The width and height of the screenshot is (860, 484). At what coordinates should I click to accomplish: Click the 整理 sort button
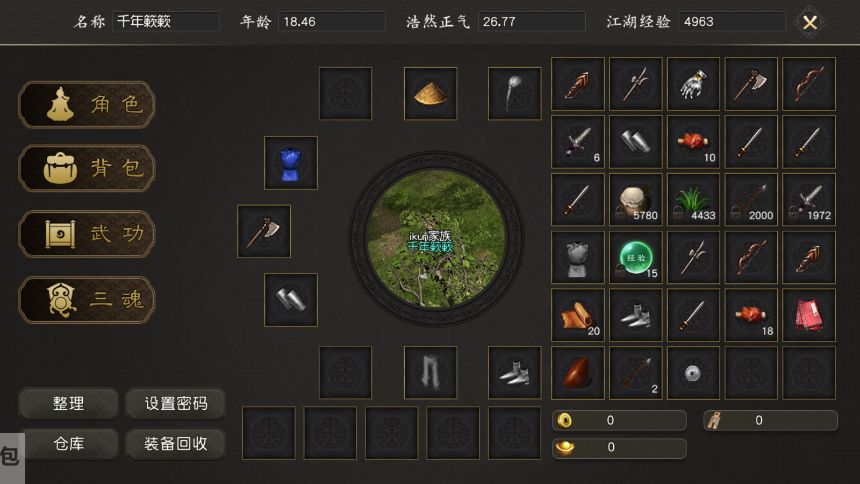pyautogui.click(x=69, y=404)
